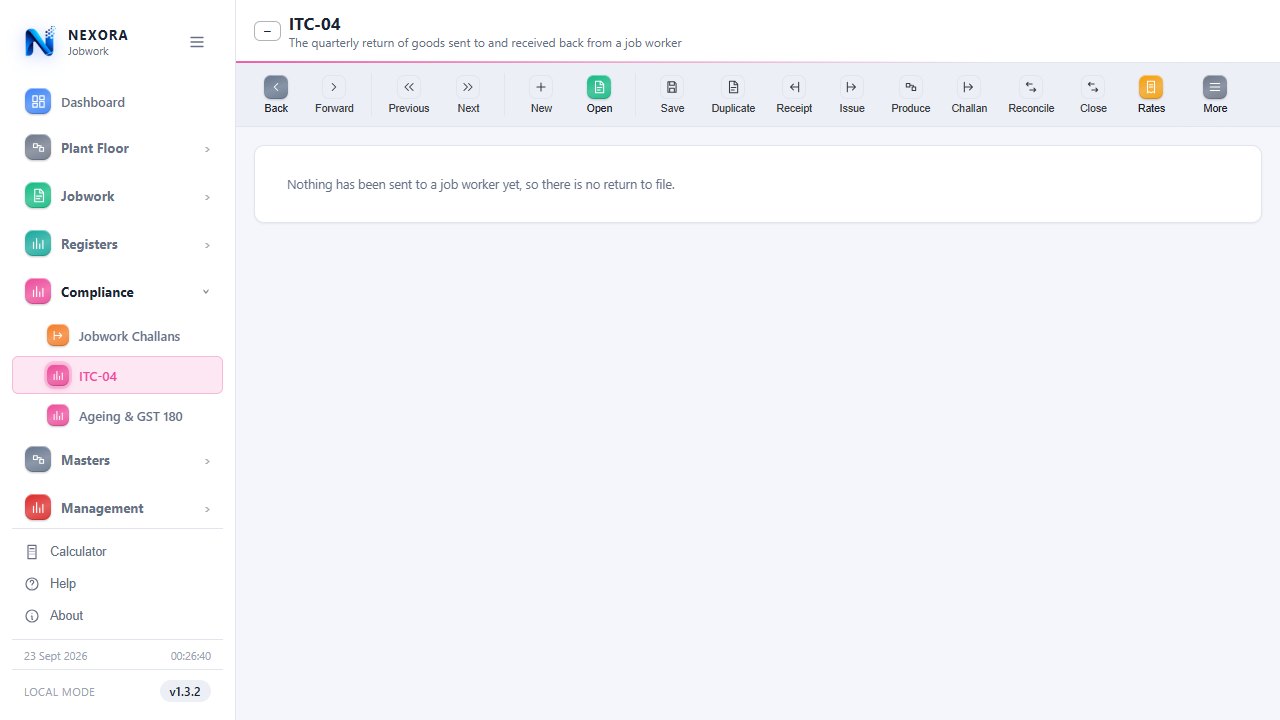Click the Challan toolbar icon
Viewport: 1280px width, 720px height.
[x=969, y=87]
